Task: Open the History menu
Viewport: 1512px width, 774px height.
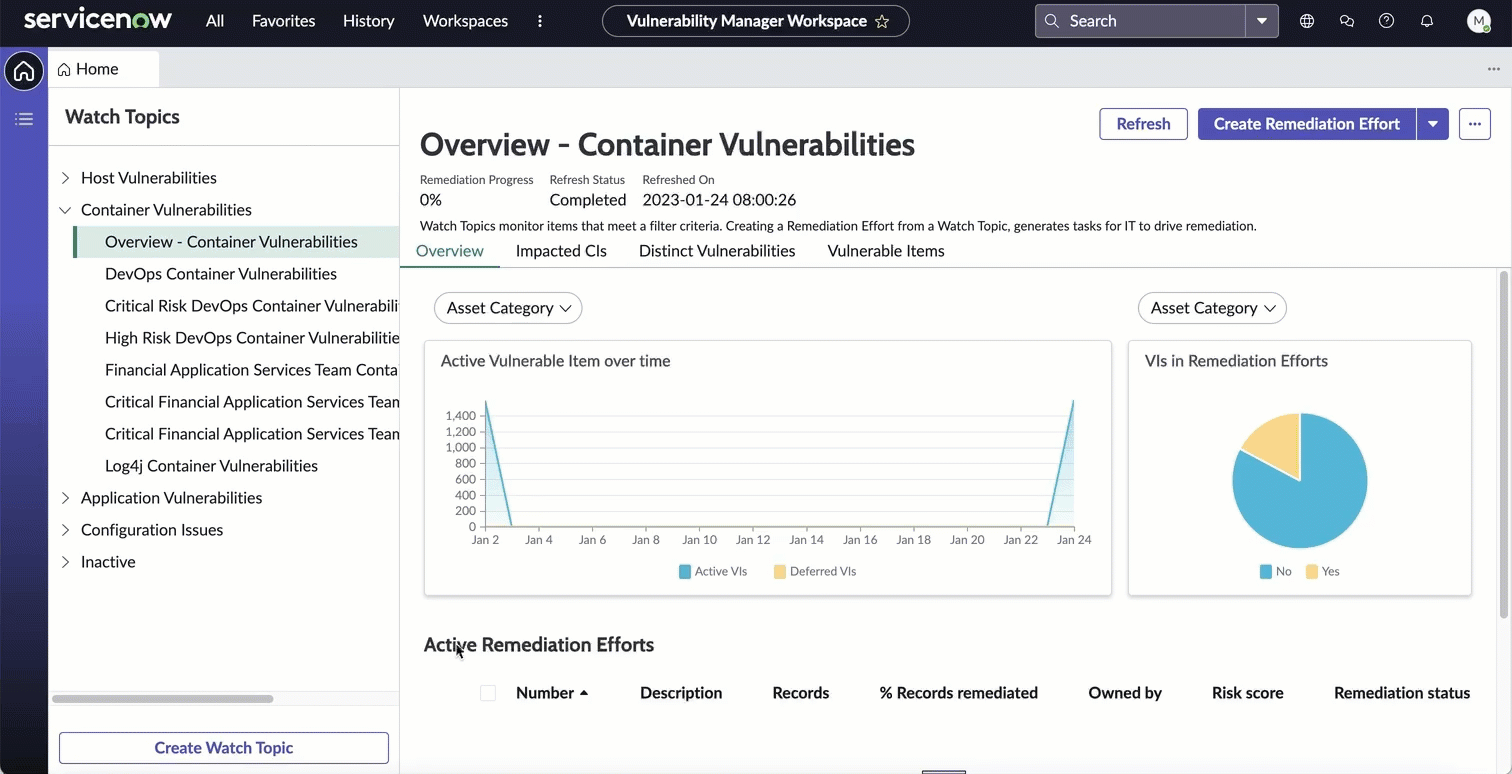Action: click(369, 21)
